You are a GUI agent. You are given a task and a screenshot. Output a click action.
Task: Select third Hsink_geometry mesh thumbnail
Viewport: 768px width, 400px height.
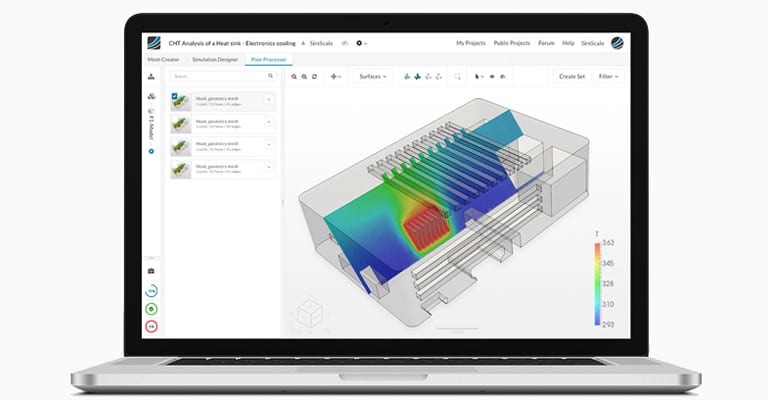(181, 146)
